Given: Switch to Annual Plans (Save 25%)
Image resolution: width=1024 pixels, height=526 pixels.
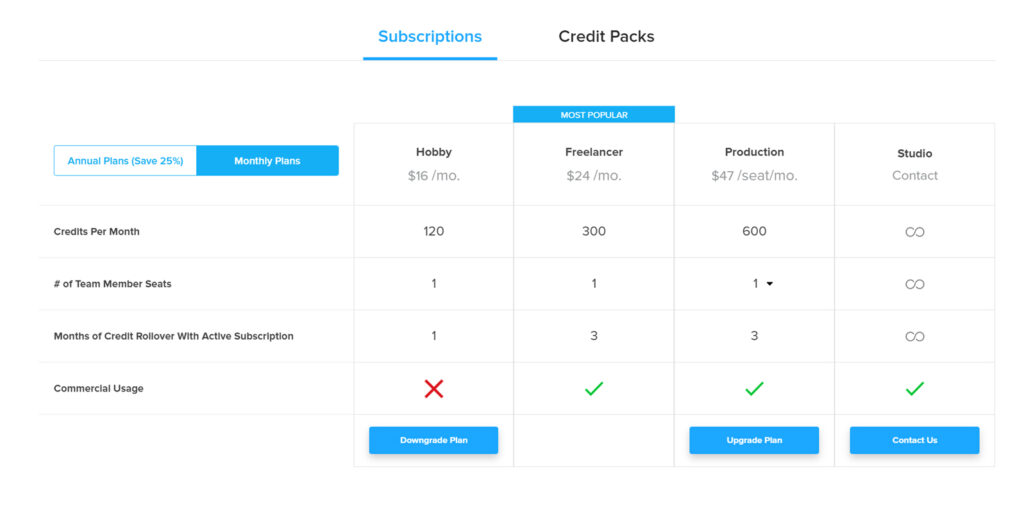Looking at the screenshot, I should tap(125, 161).
